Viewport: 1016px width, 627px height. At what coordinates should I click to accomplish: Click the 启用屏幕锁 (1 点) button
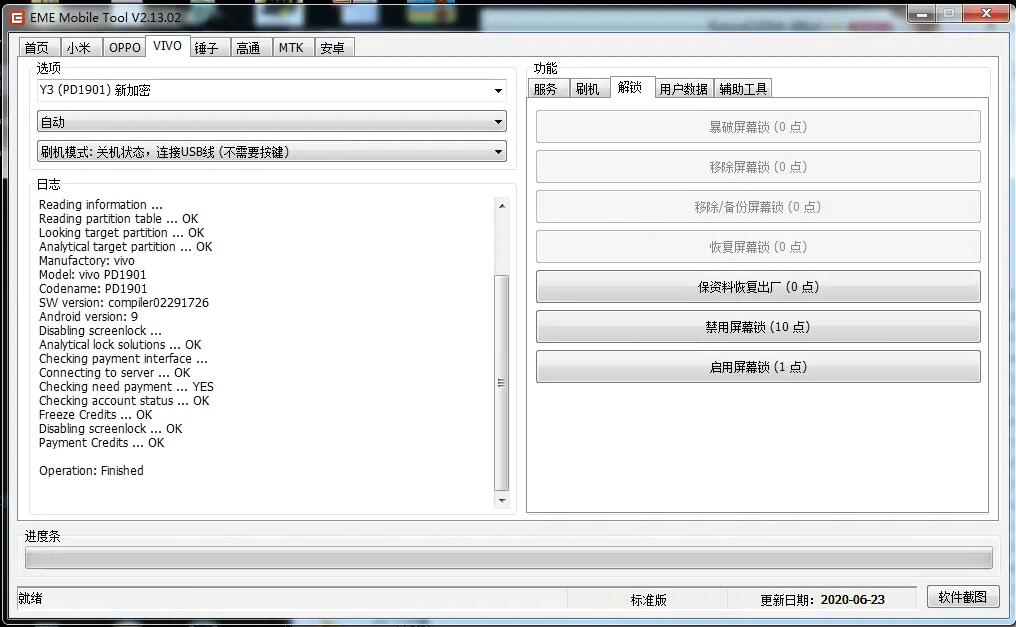[x=758, y=367]
